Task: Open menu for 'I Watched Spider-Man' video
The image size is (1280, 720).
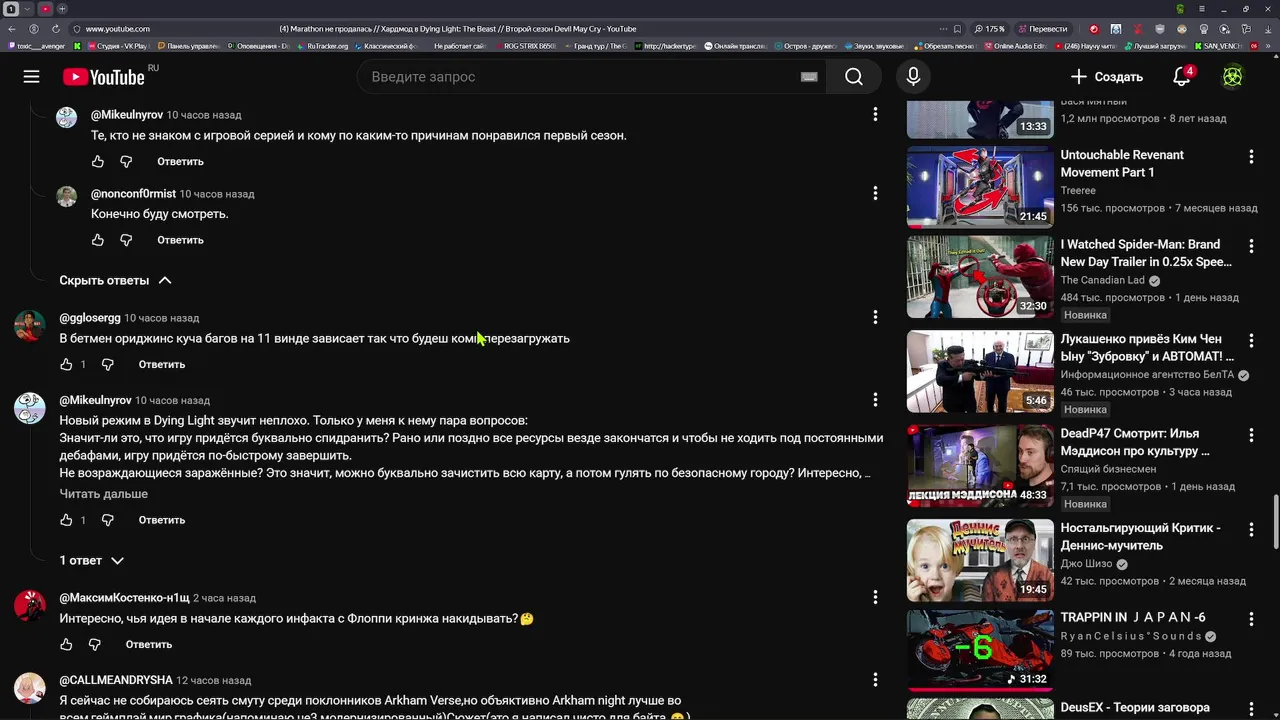Action: coord(1251,246)
